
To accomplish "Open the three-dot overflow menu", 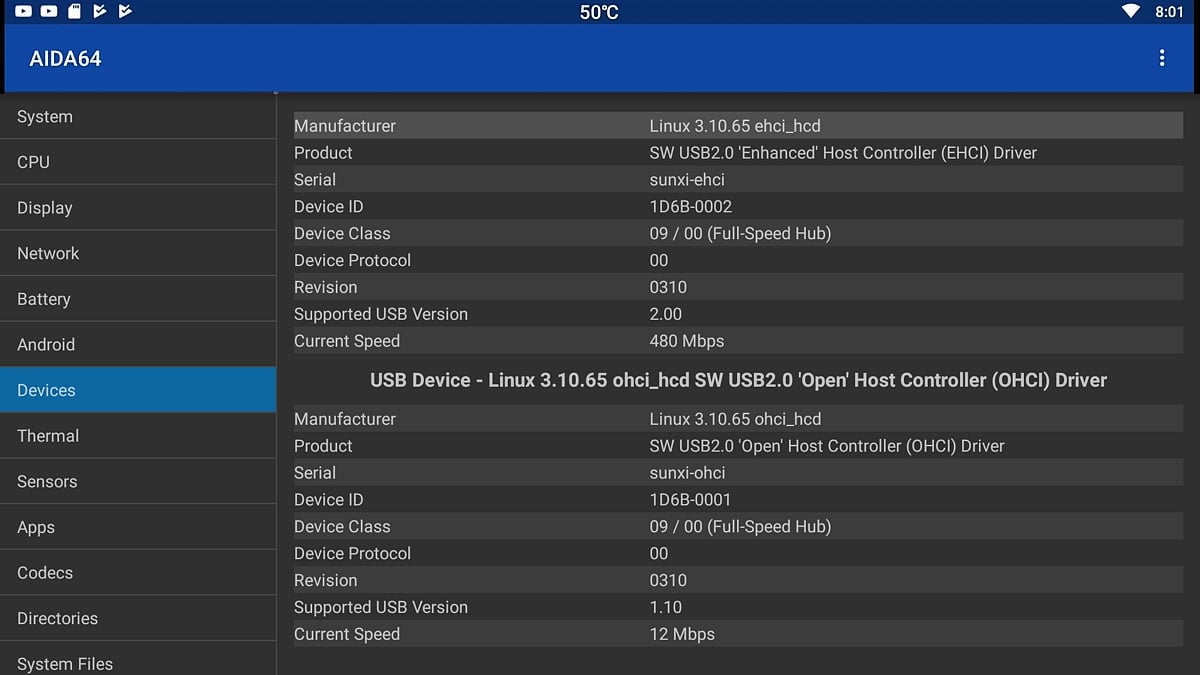I will coord(1161,58).
